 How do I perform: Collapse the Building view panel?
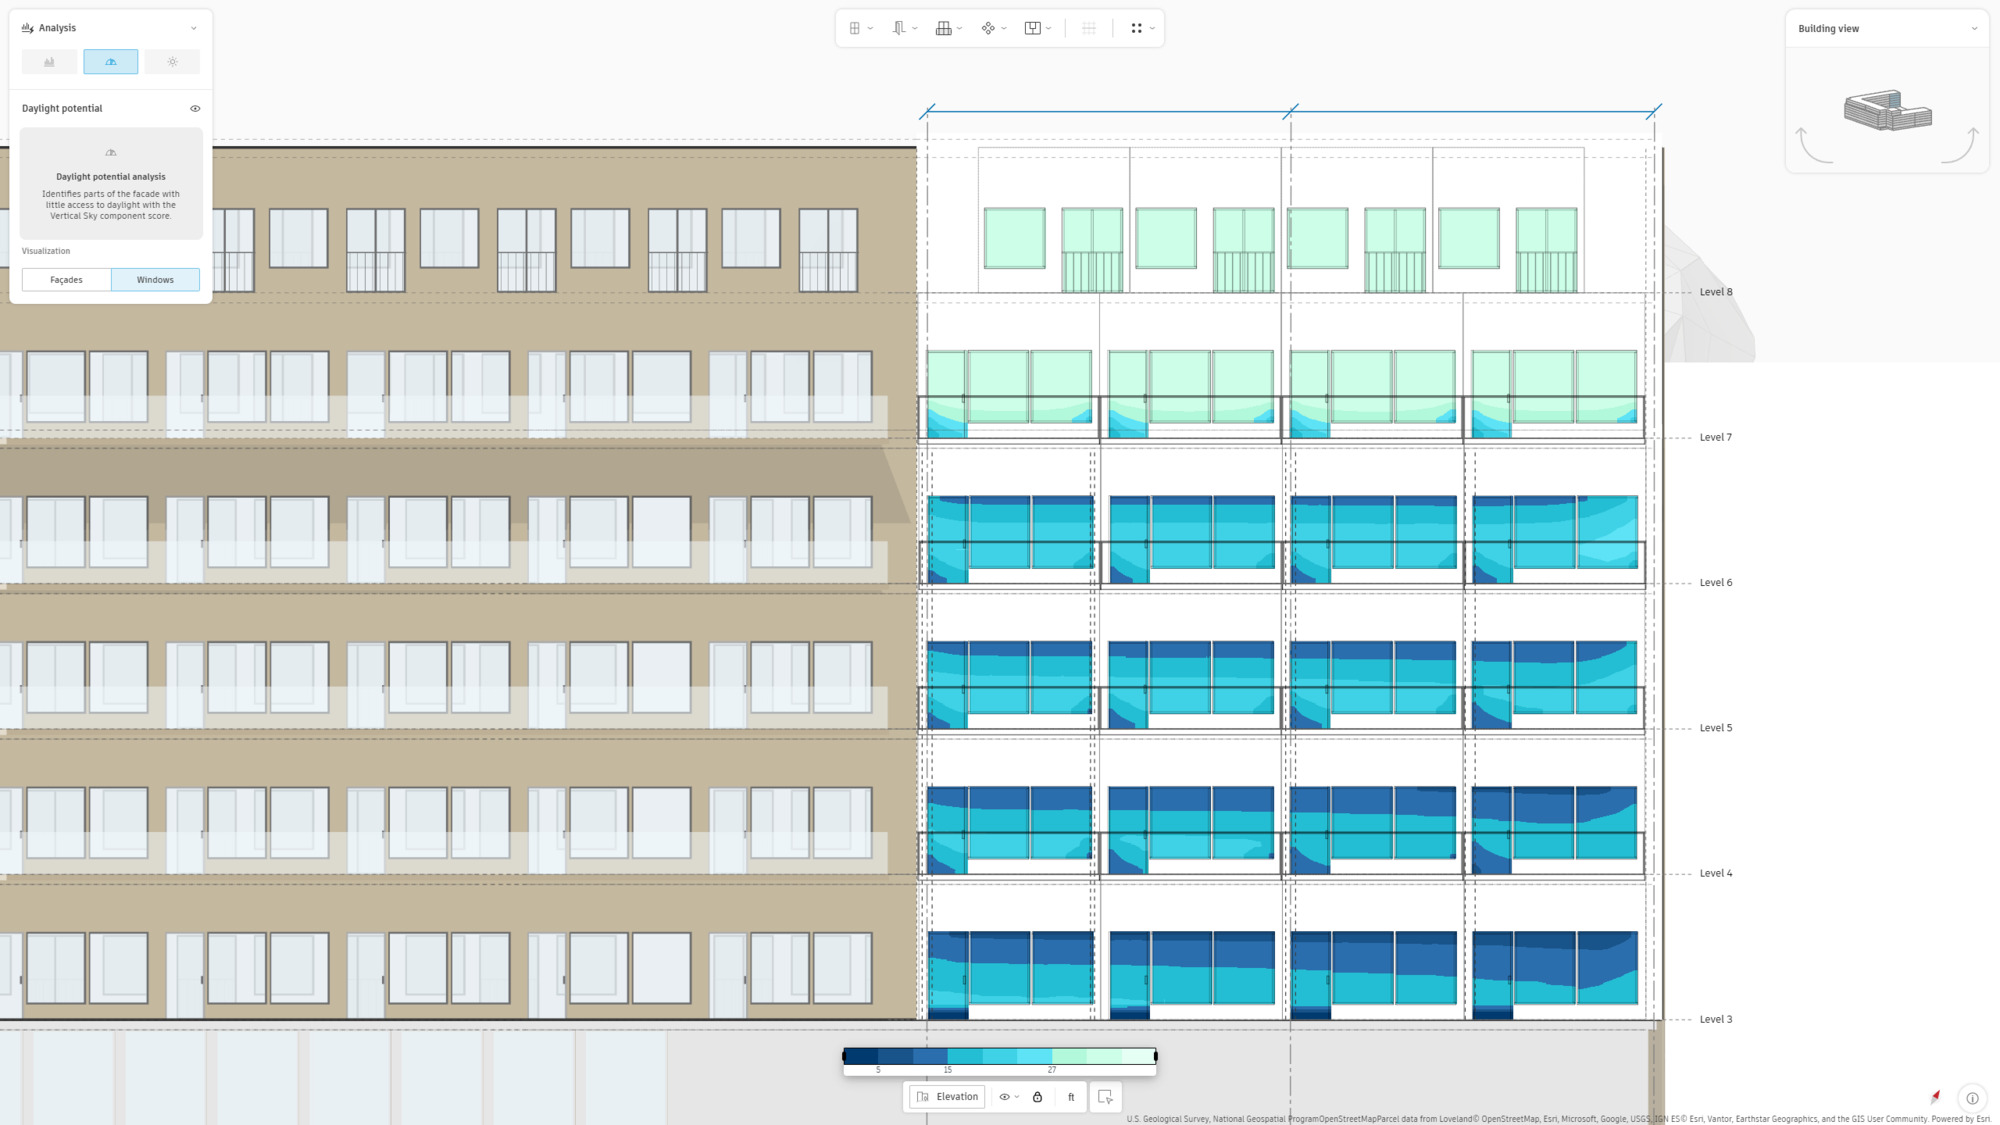click(1975, 28)
